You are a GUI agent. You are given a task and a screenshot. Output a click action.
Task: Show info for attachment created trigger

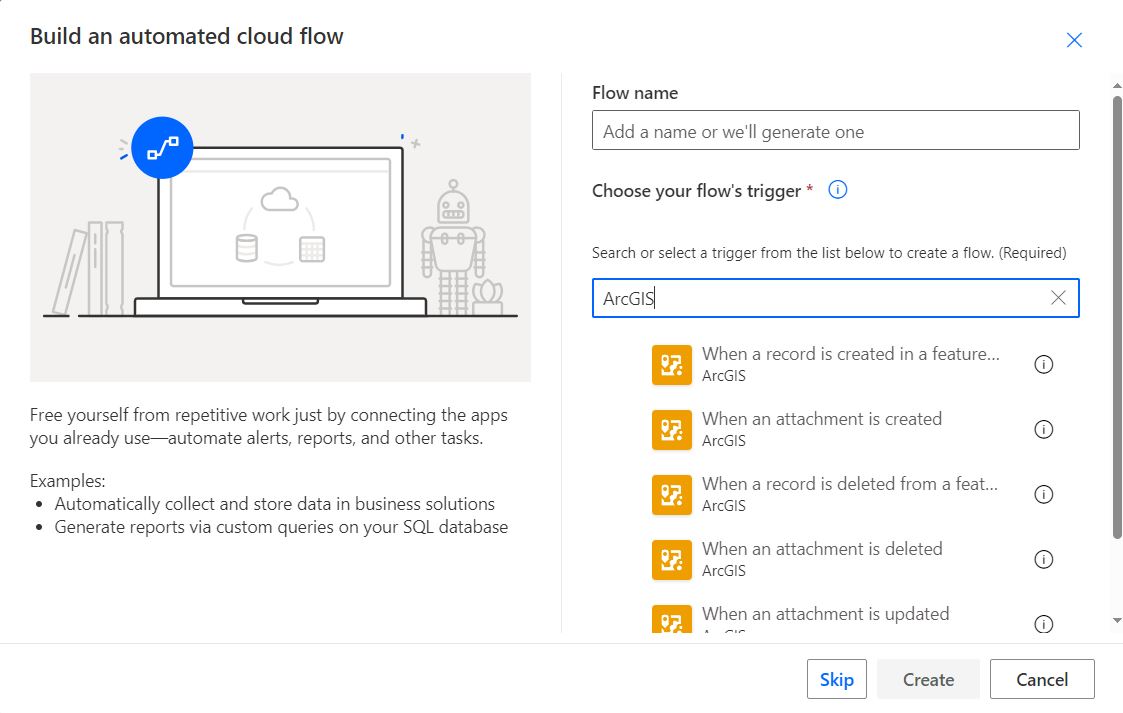click(1044, 430)
